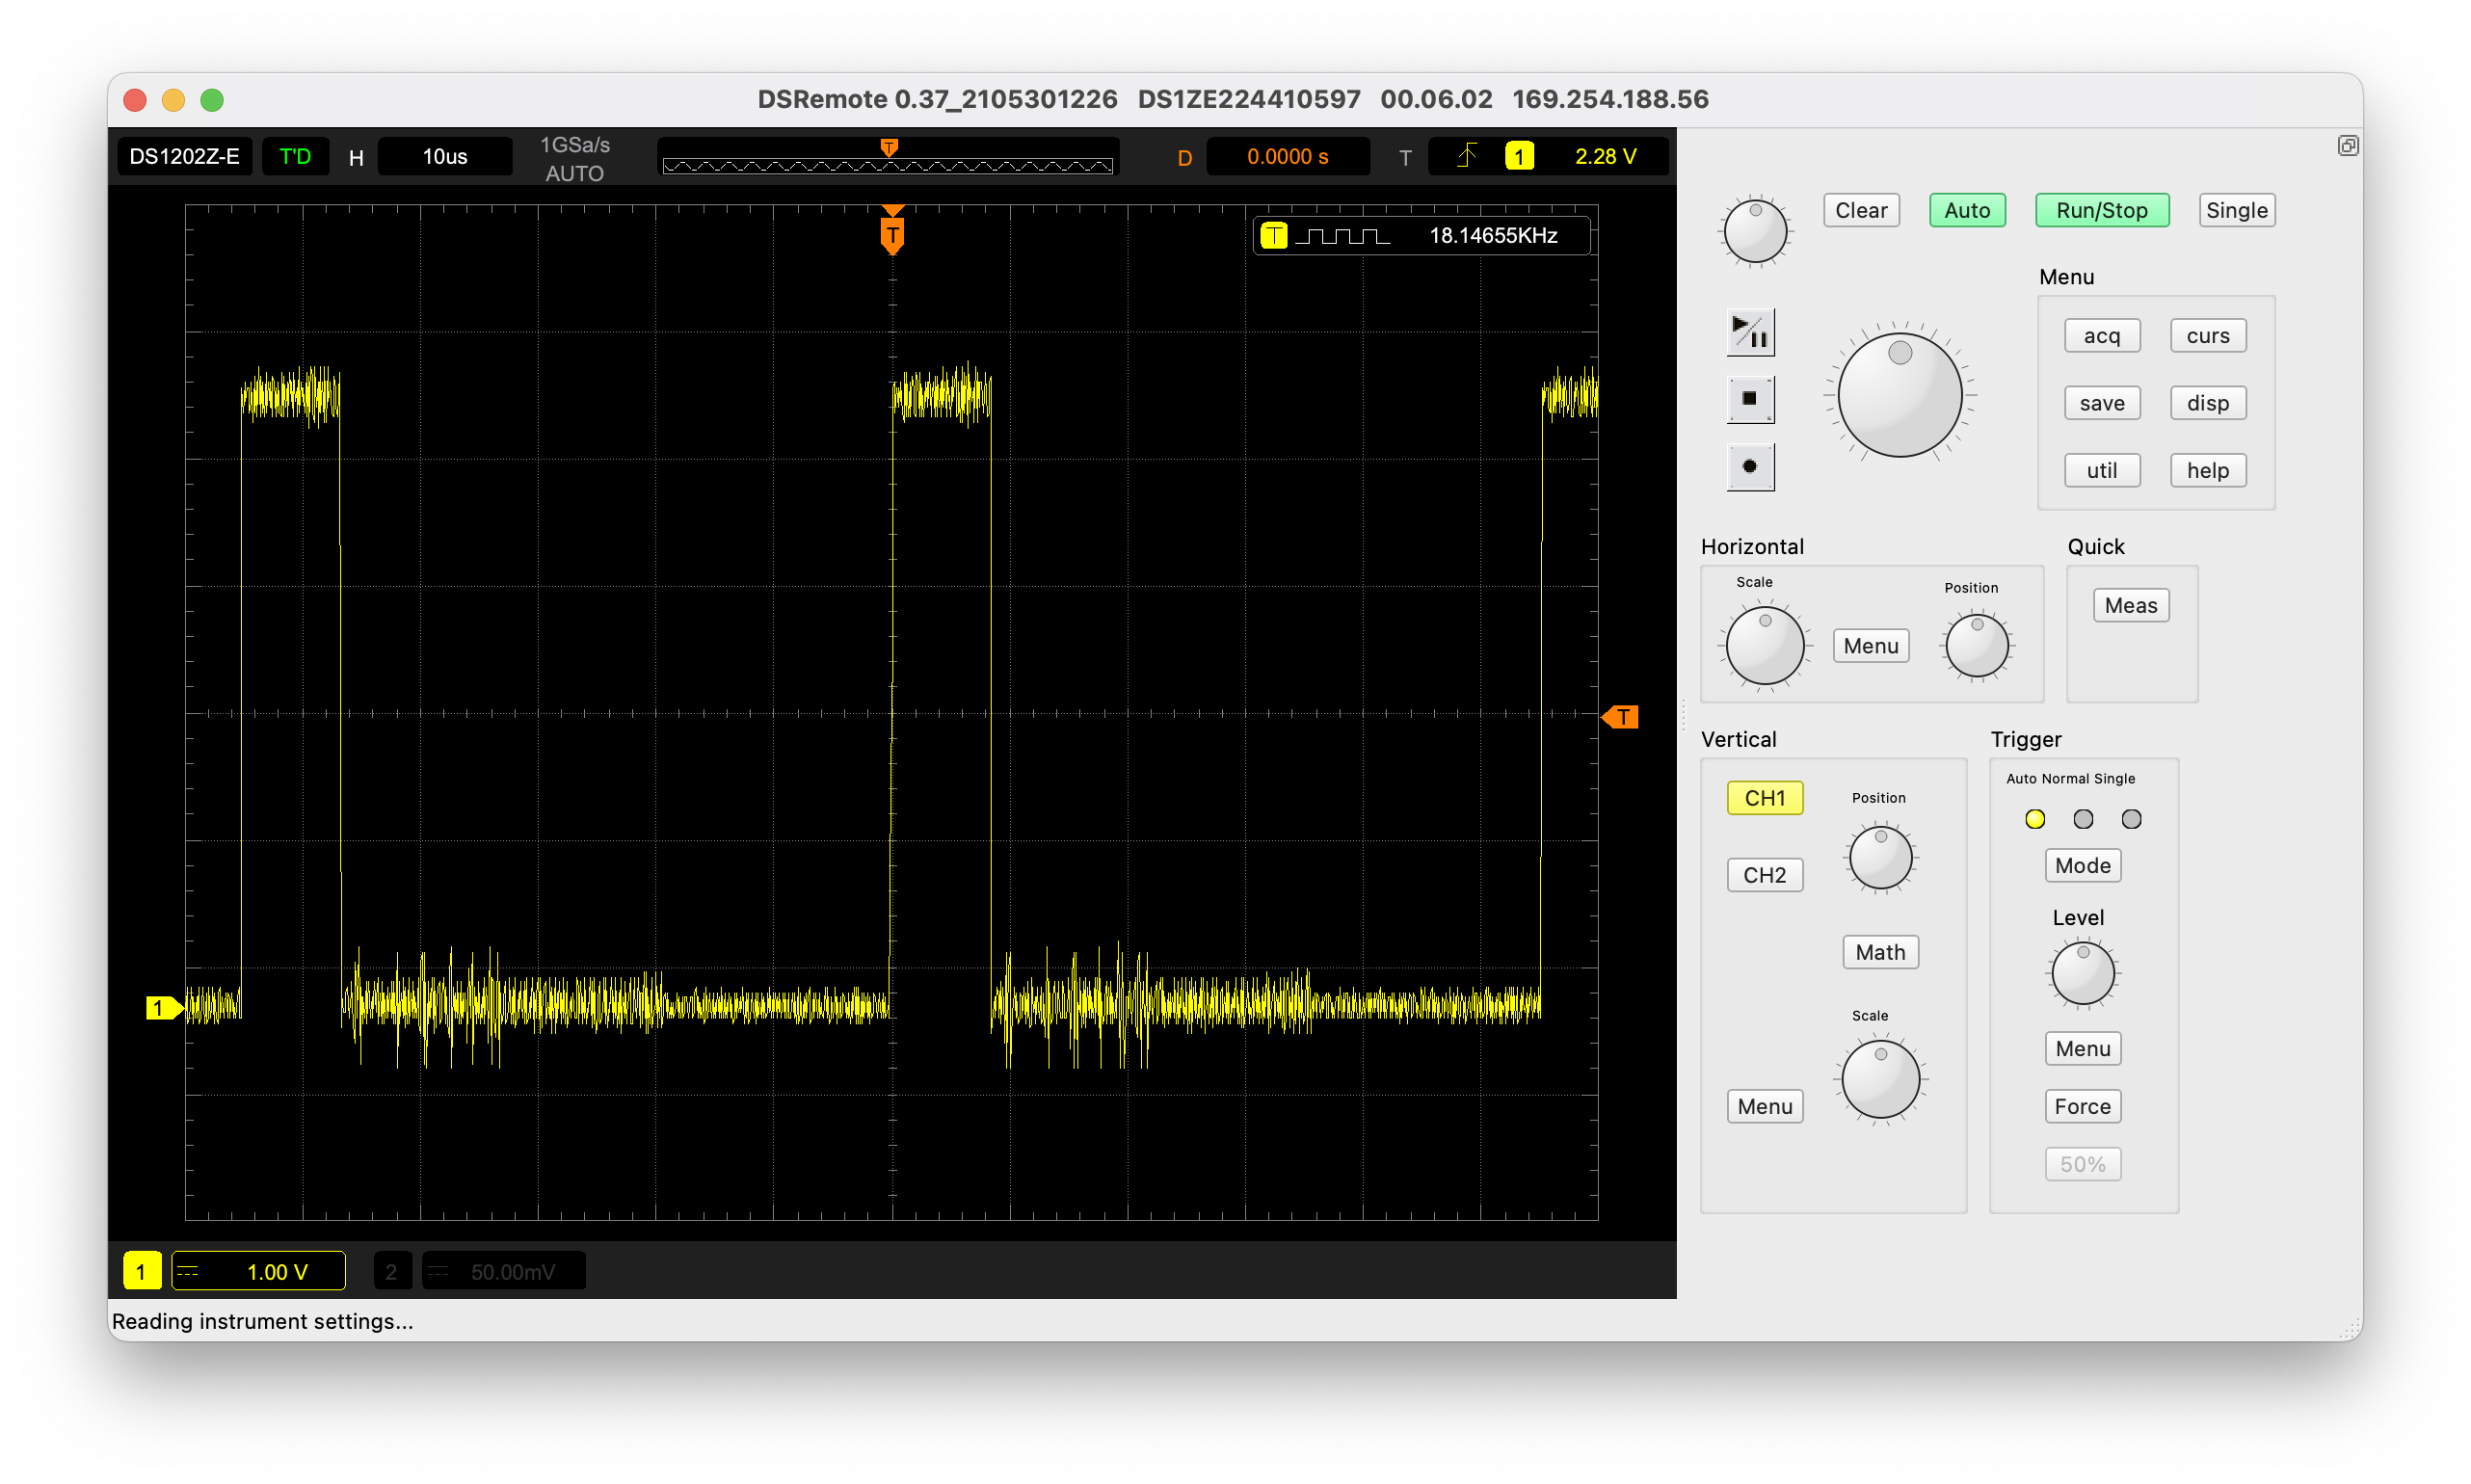Click the panel dock pin icon top-right
The image size is (2471, 1484).
tap(2347, 145)
